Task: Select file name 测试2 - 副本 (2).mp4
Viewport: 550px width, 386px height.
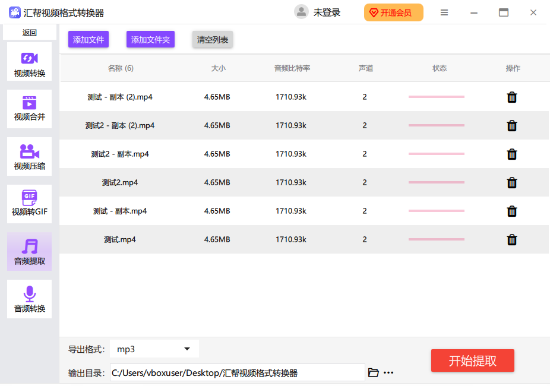Action: pyautogui.click(x=120, y=125)
